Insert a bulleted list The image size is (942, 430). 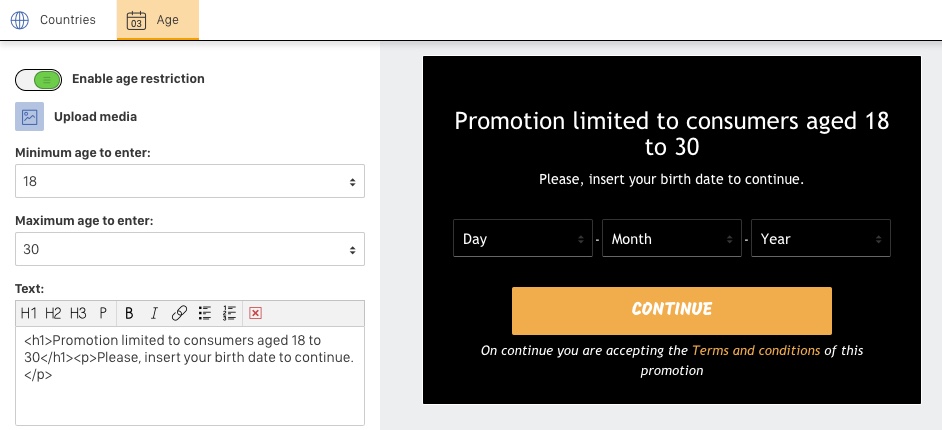pos(205,313)
